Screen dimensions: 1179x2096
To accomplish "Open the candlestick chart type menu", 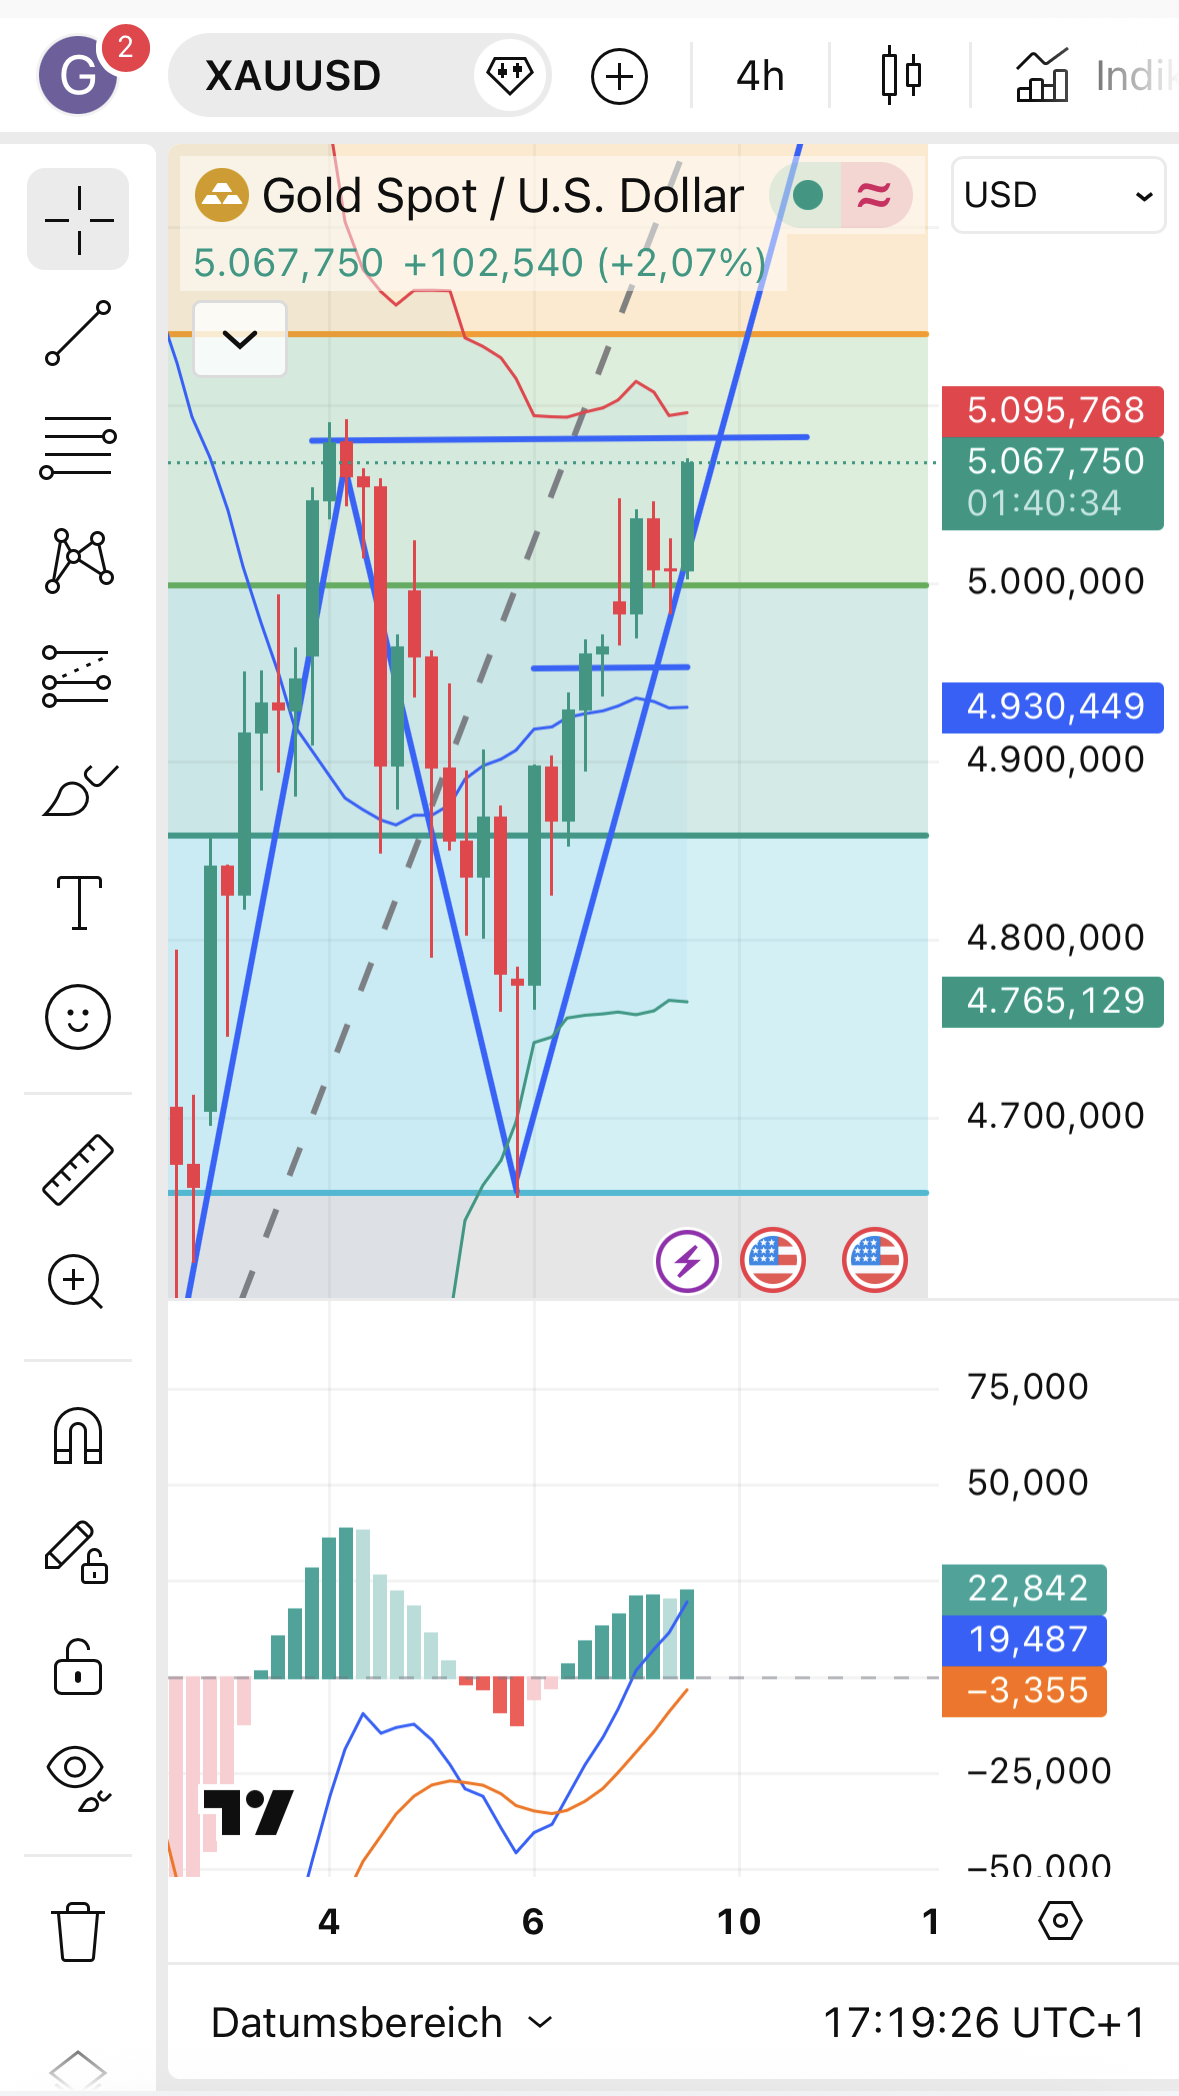I will [x=900, y=76].
